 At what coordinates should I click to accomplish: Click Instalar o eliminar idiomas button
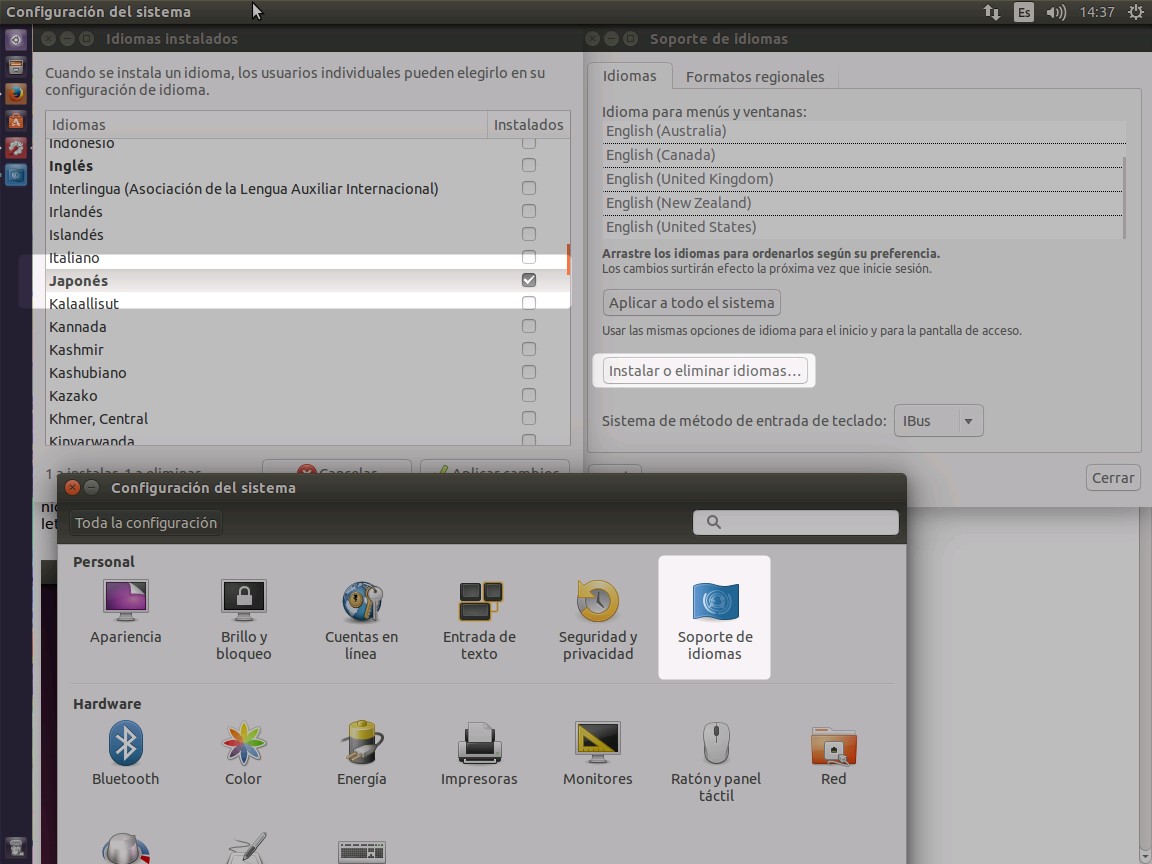click(x=705, y=370)
